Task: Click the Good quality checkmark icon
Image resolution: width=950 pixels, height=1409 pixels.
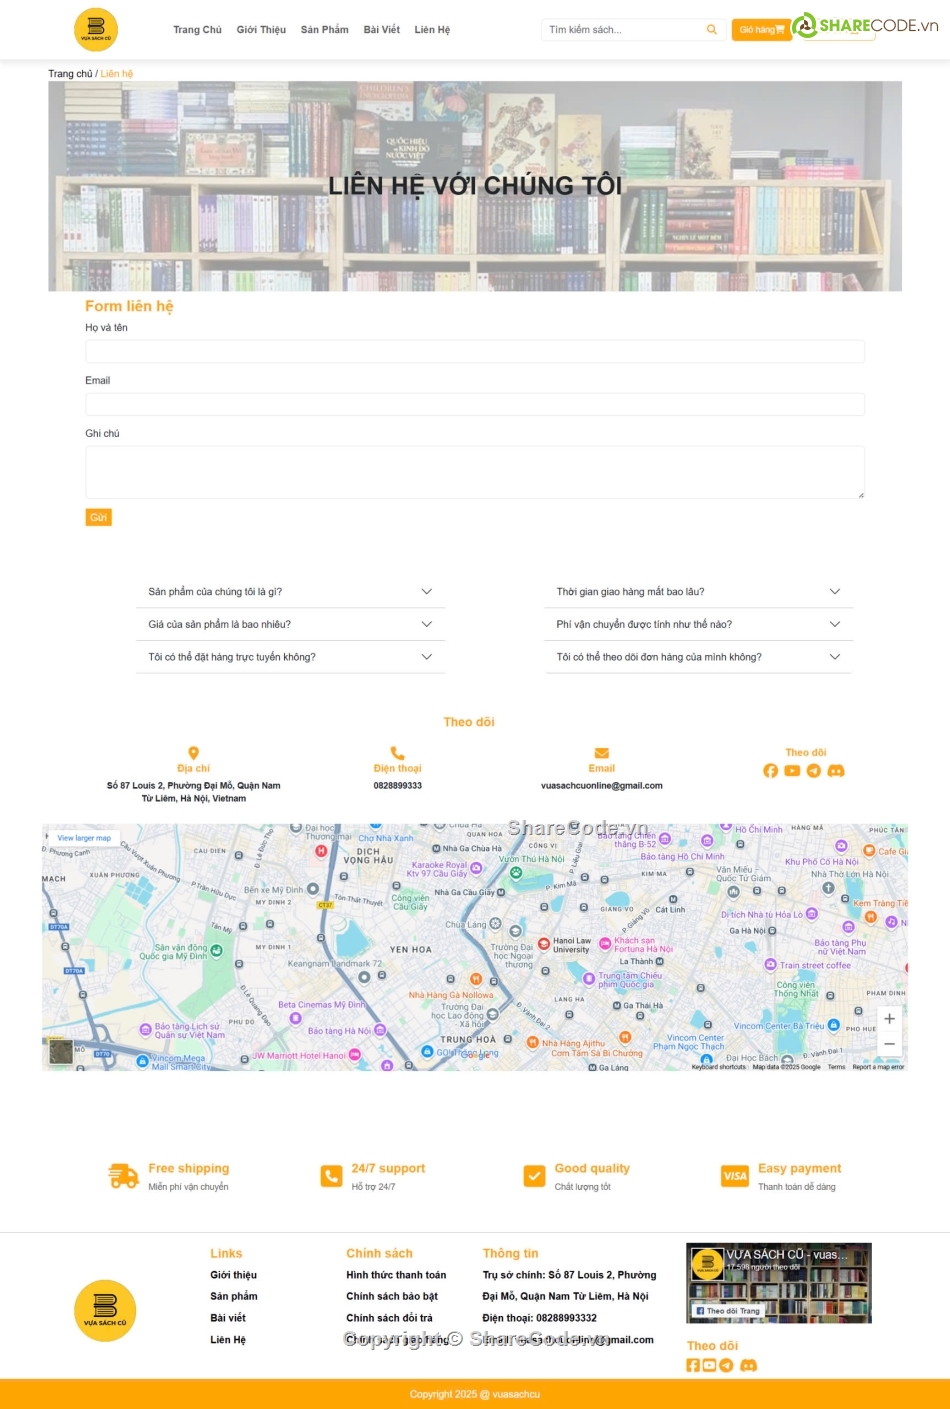Action: 535,1176
